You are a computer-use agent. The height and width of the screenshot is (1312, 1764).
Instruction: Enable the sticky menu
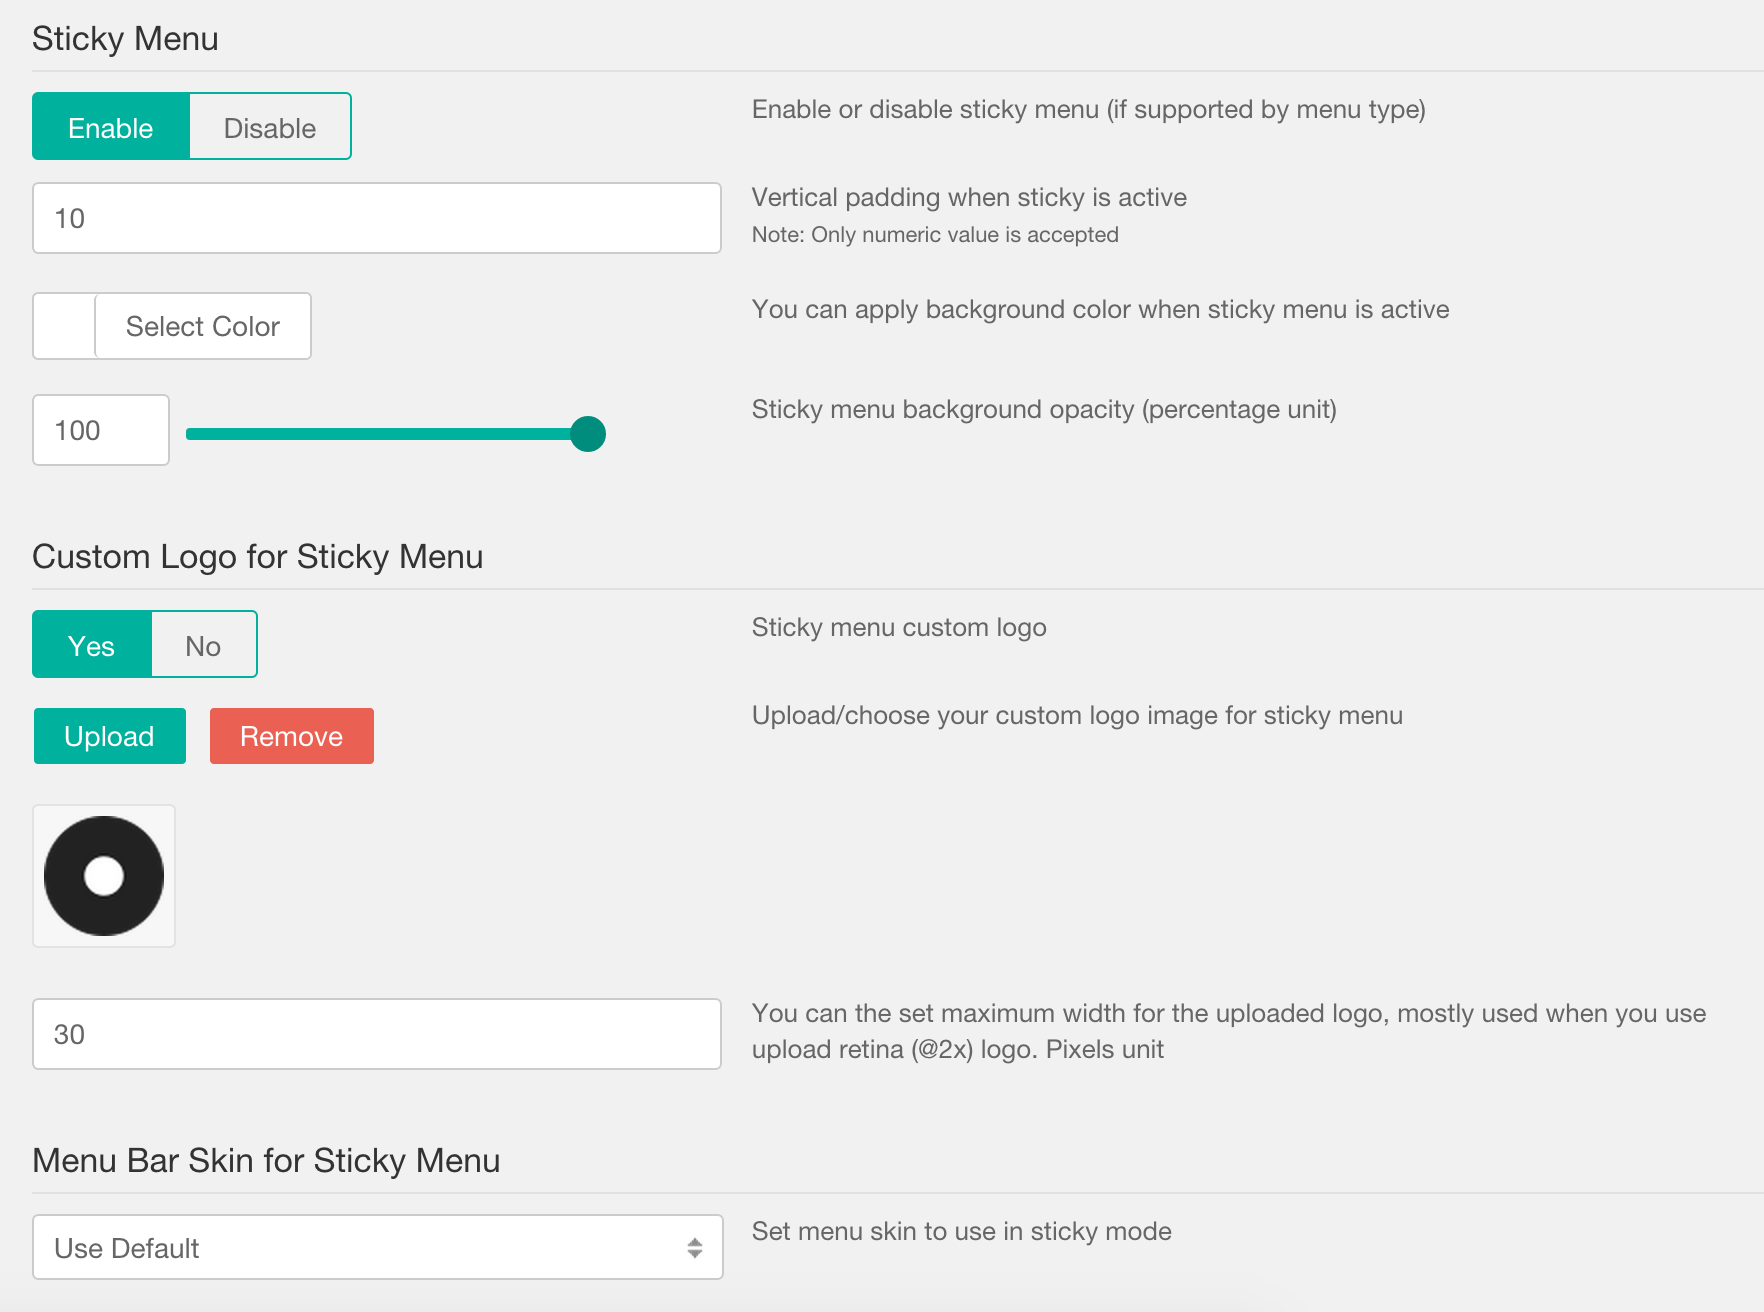tap(110, 127)
